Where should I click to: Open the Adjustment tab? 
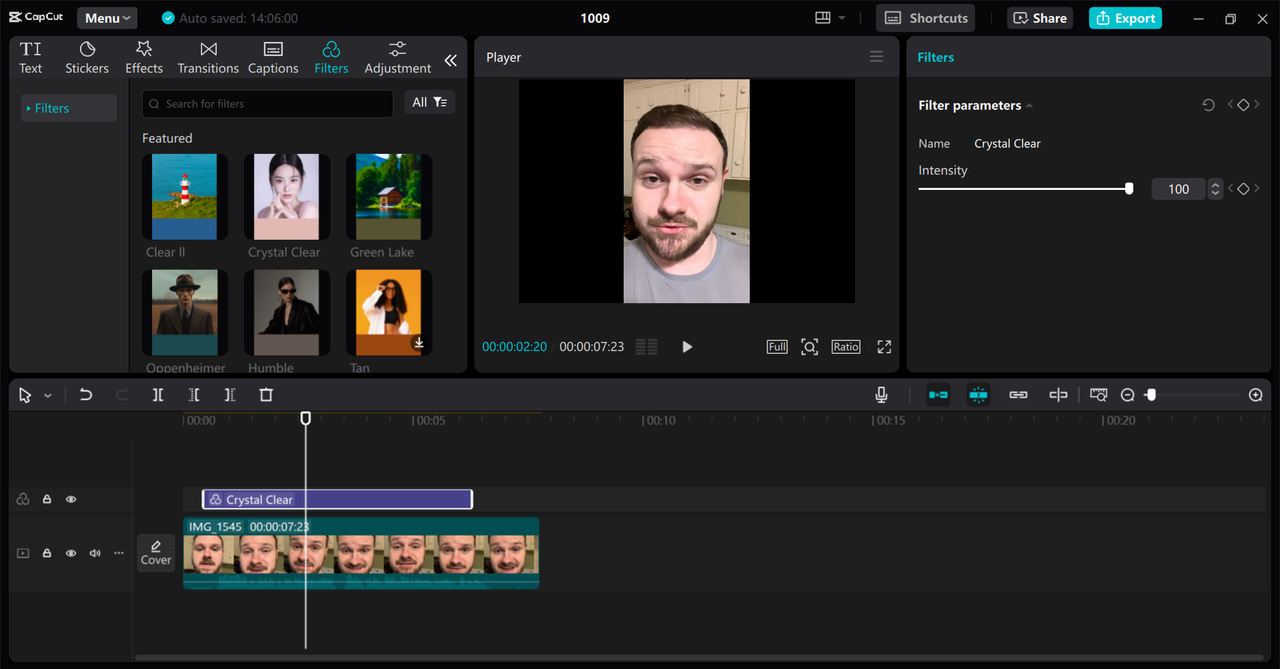(x=398, y=58)
